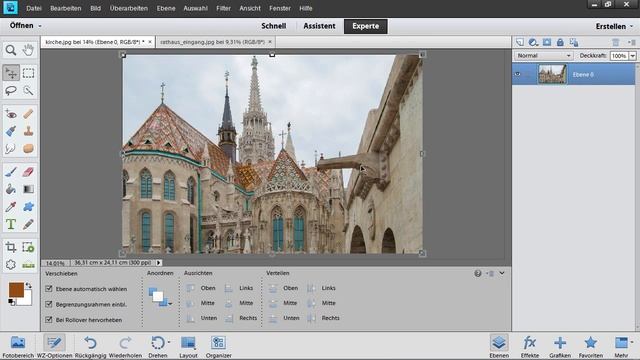Toggle 'Bei Rollover hervorheben' checkbox
640x360 pixels.
pyautogui.click(x=49, y=320)
